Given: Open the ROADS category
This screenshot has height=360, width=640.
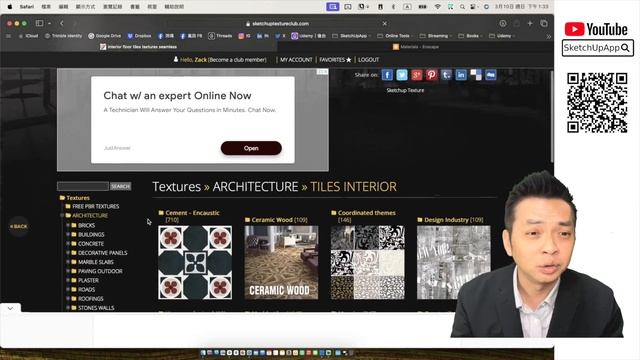Looking at the screenshot, I should pyautogui.click(x=87, y=289).
